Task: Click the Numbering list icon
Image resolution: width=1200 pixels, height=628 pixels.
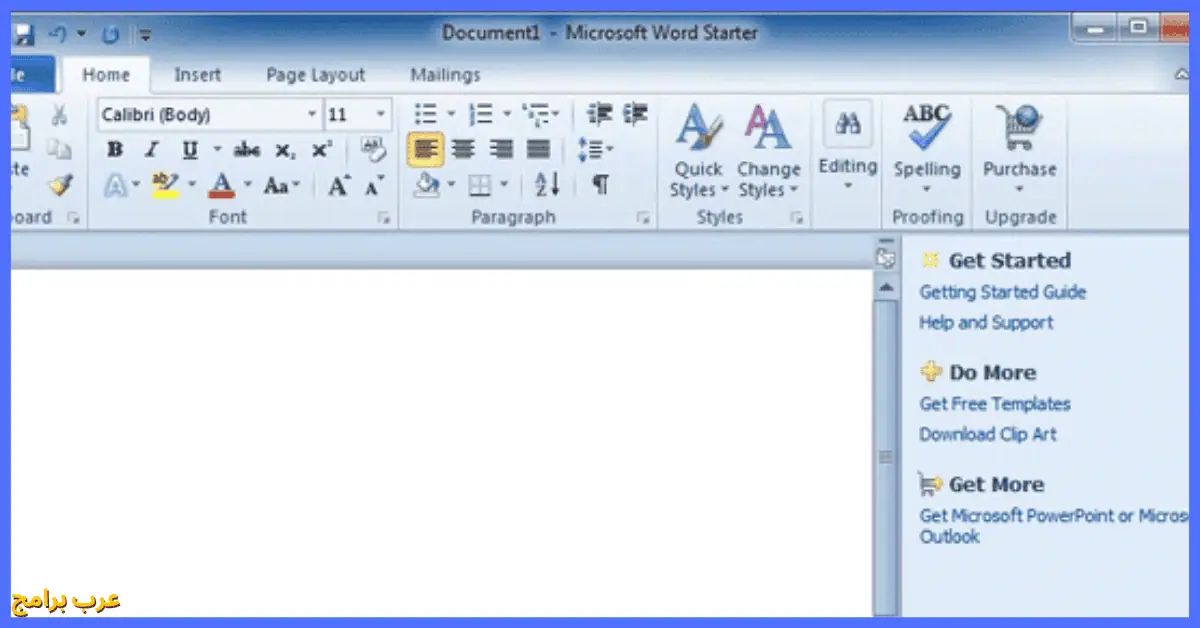Action: tap(481, 114)
